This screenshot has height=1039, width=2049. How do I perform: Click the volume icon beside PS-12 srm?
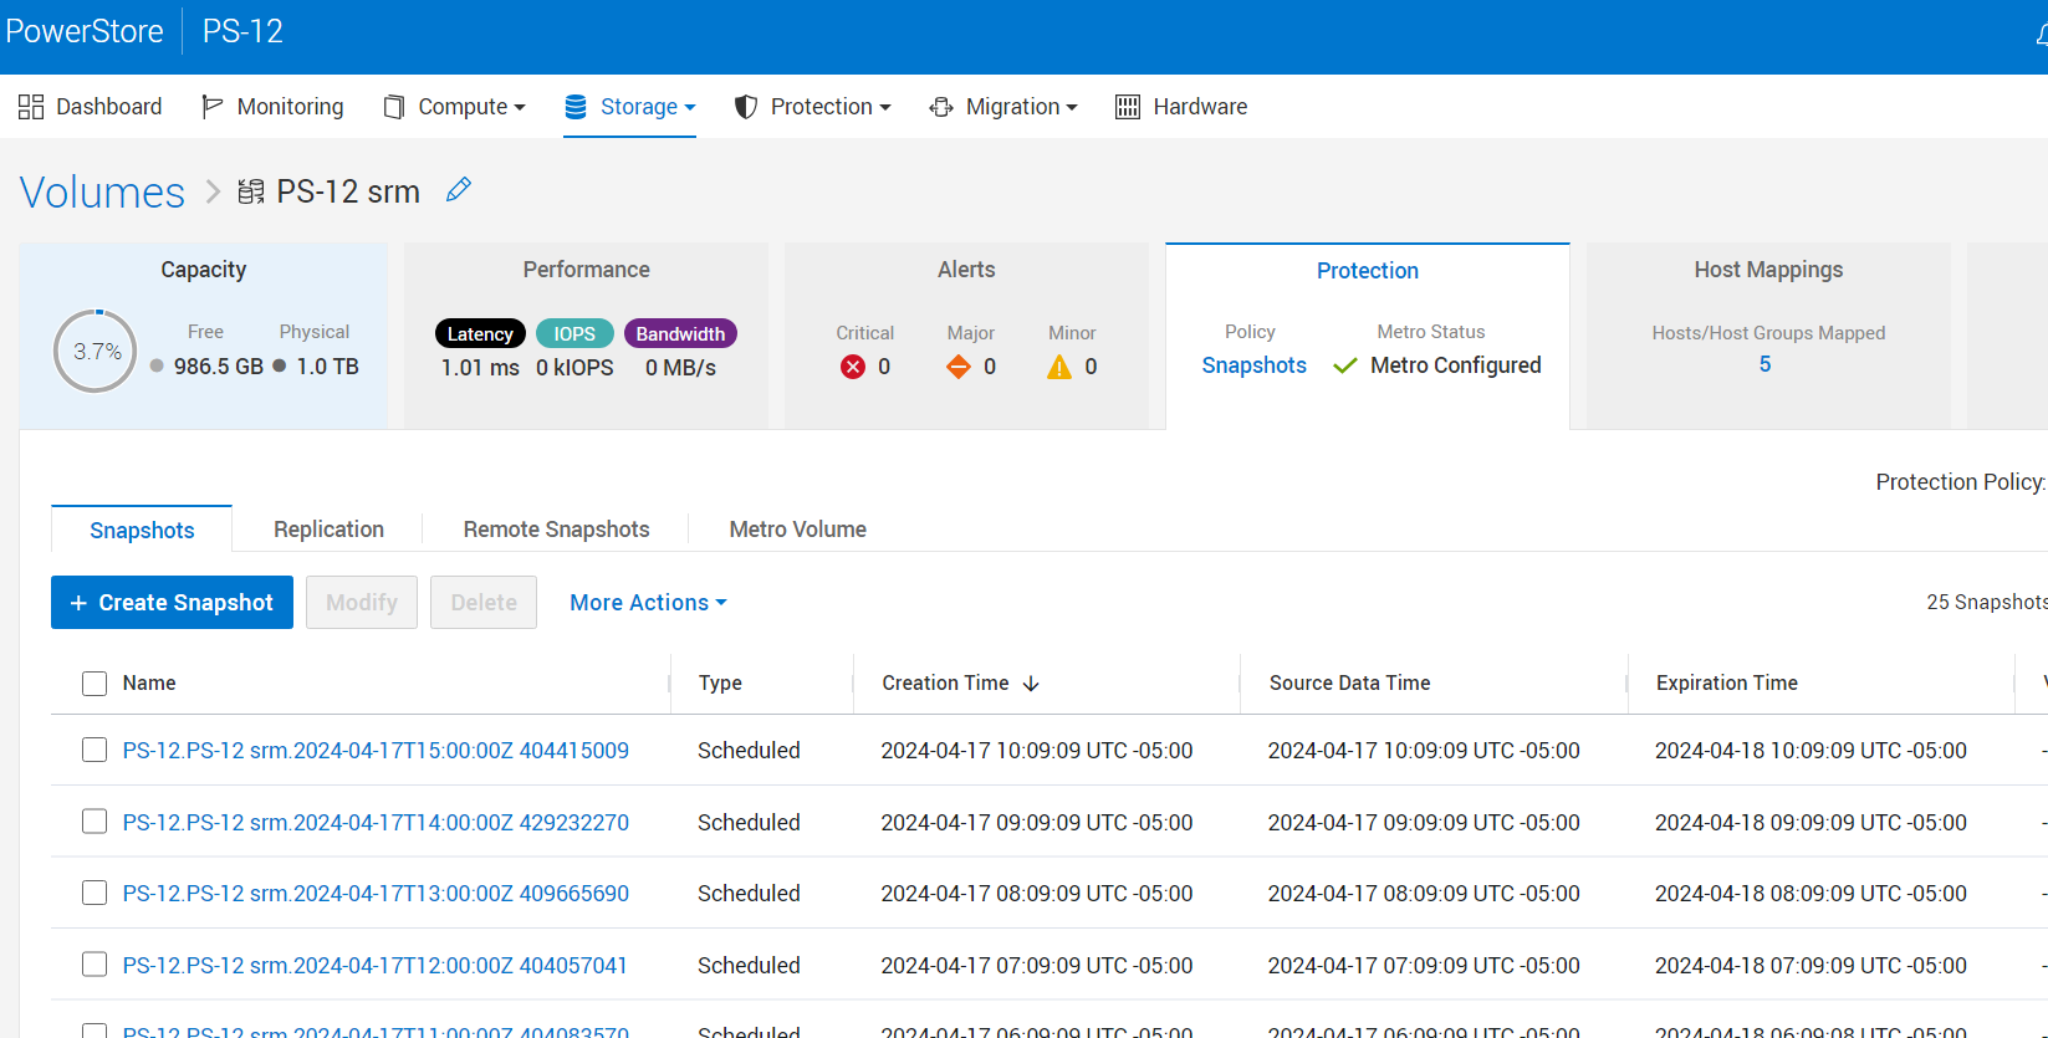coord(251,191)
